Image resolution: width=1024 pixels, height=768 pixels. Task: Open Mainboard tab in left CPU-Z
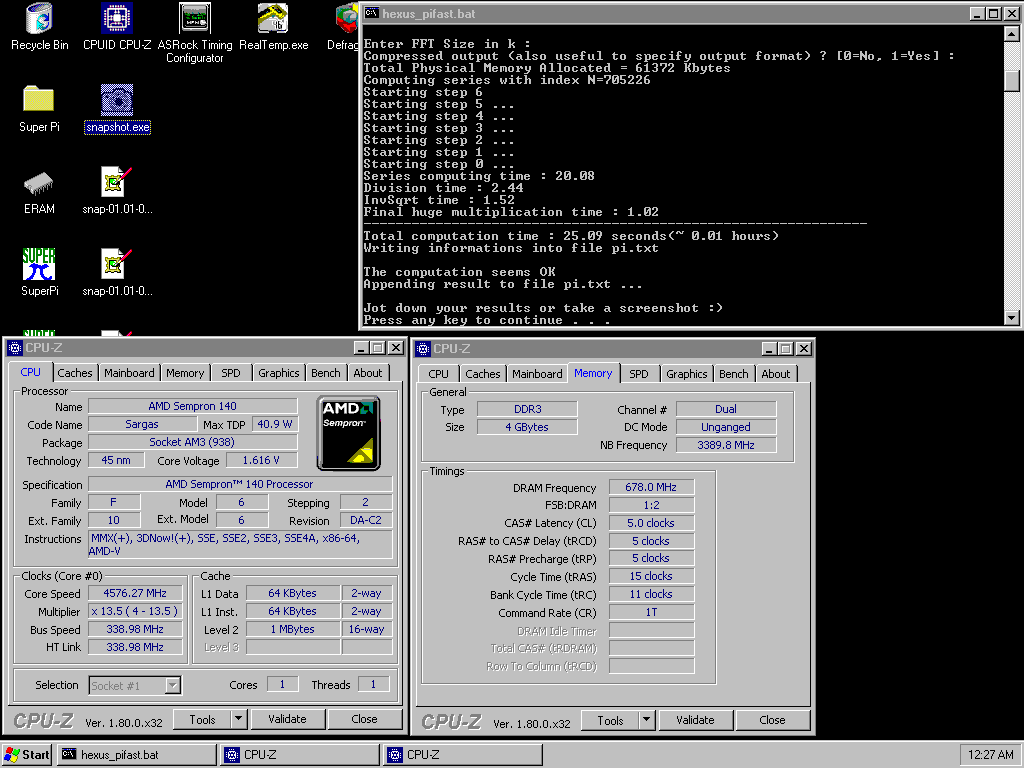pyautogui.click(x=129, y=373)
